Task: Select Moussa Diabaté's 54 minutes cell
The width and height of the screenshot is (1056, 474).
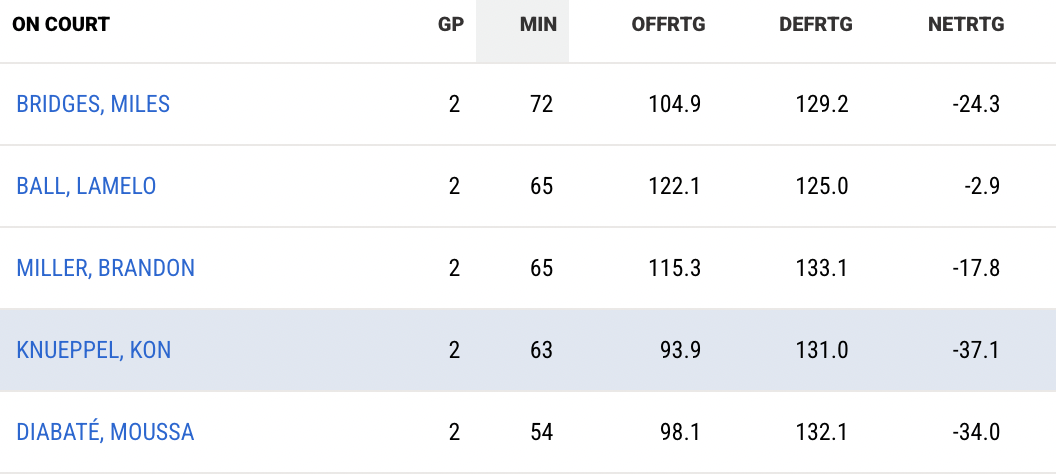Action: (541, 432)
